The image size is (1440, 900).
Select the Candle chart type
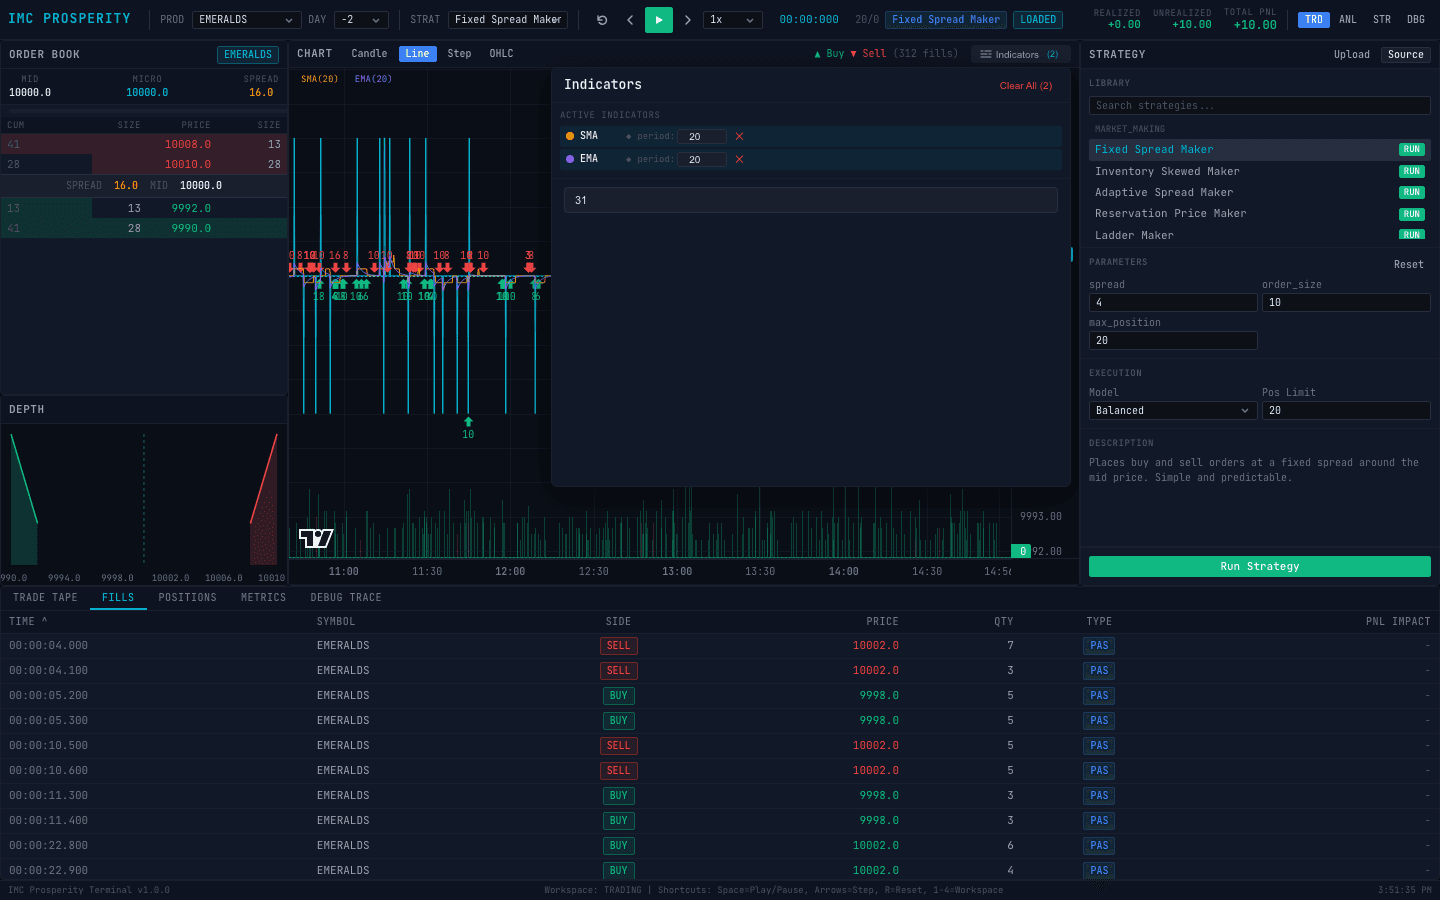(x=369, y=54)
